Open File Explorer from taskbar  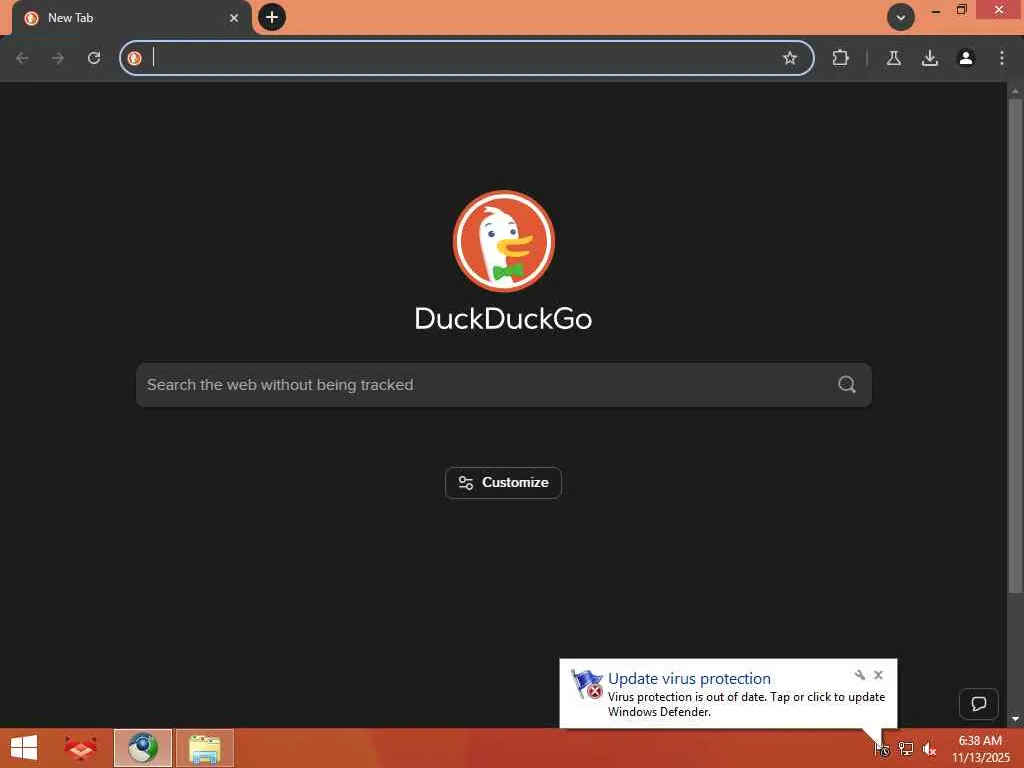click(204, 748)
